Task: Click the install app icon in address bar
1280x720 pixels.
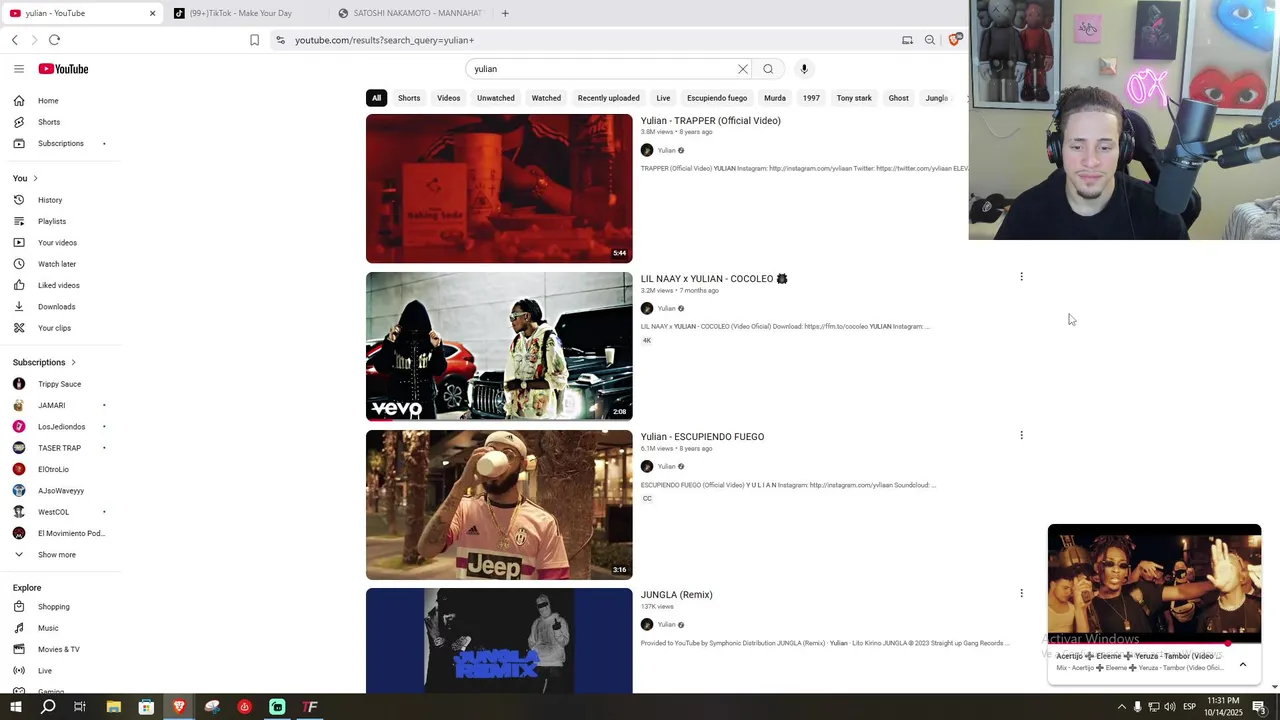Action: pyautogui.click(x=907, y=40)
